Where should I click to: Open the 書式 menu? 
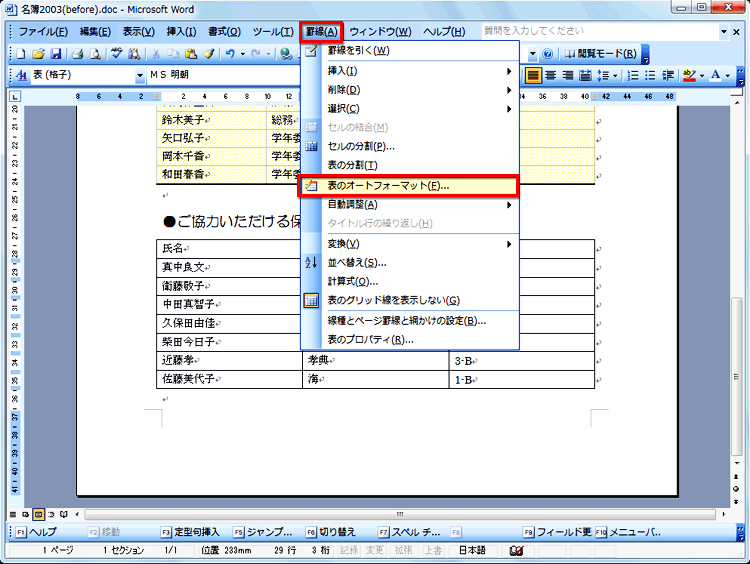tap(224, 32)
